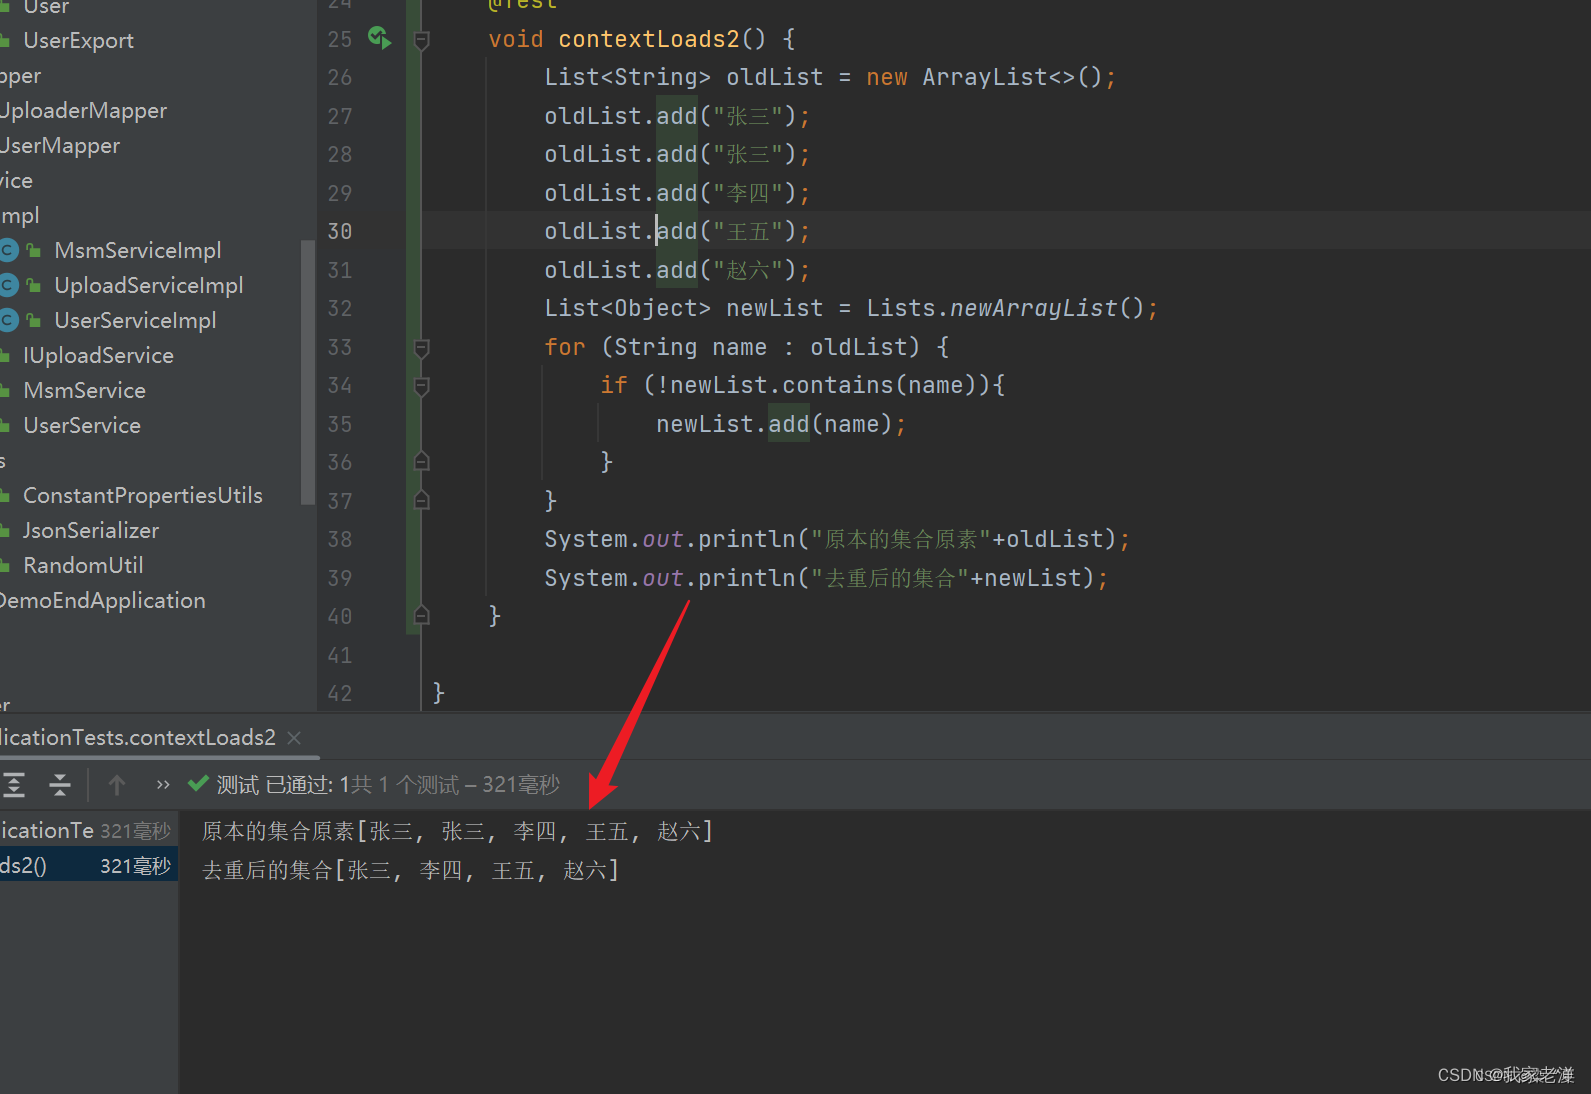The width and height of the screenshot is (1591, 1094).
Task: Click line number 30 in gutter
Action: pyautogui.click(x=340, y=231)
